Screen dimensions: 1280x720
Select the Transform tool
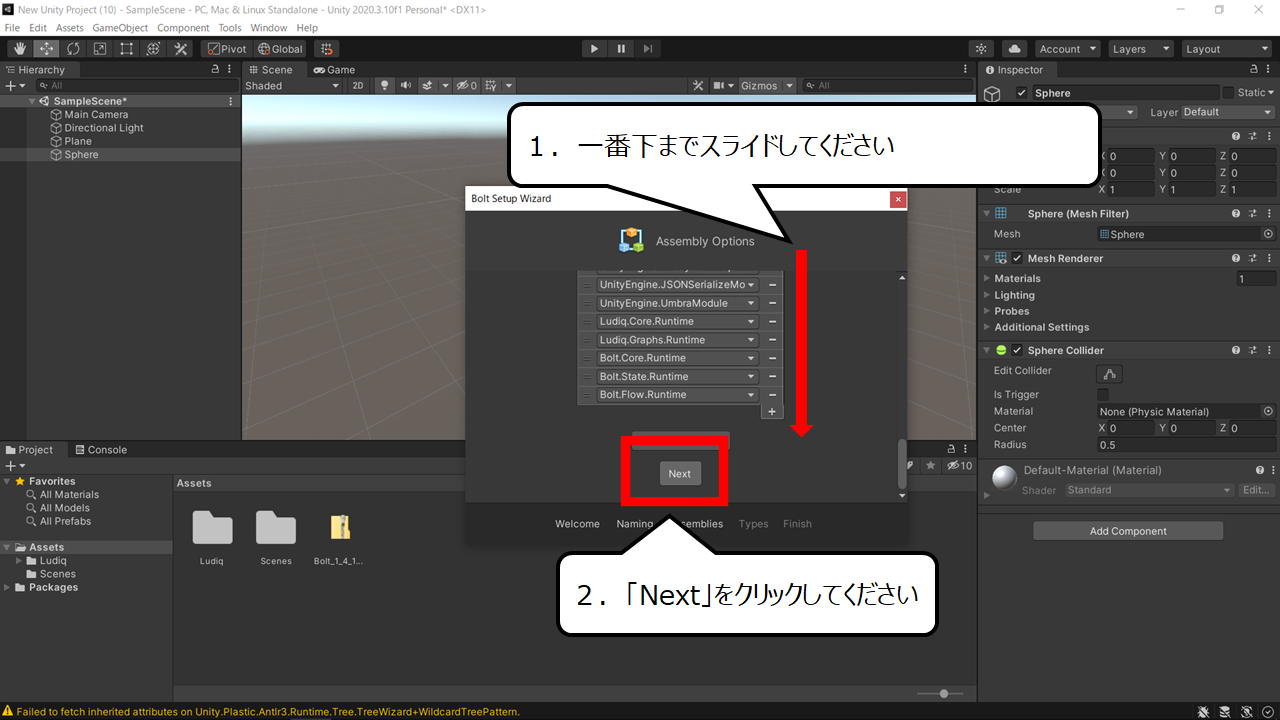point(154,48)
